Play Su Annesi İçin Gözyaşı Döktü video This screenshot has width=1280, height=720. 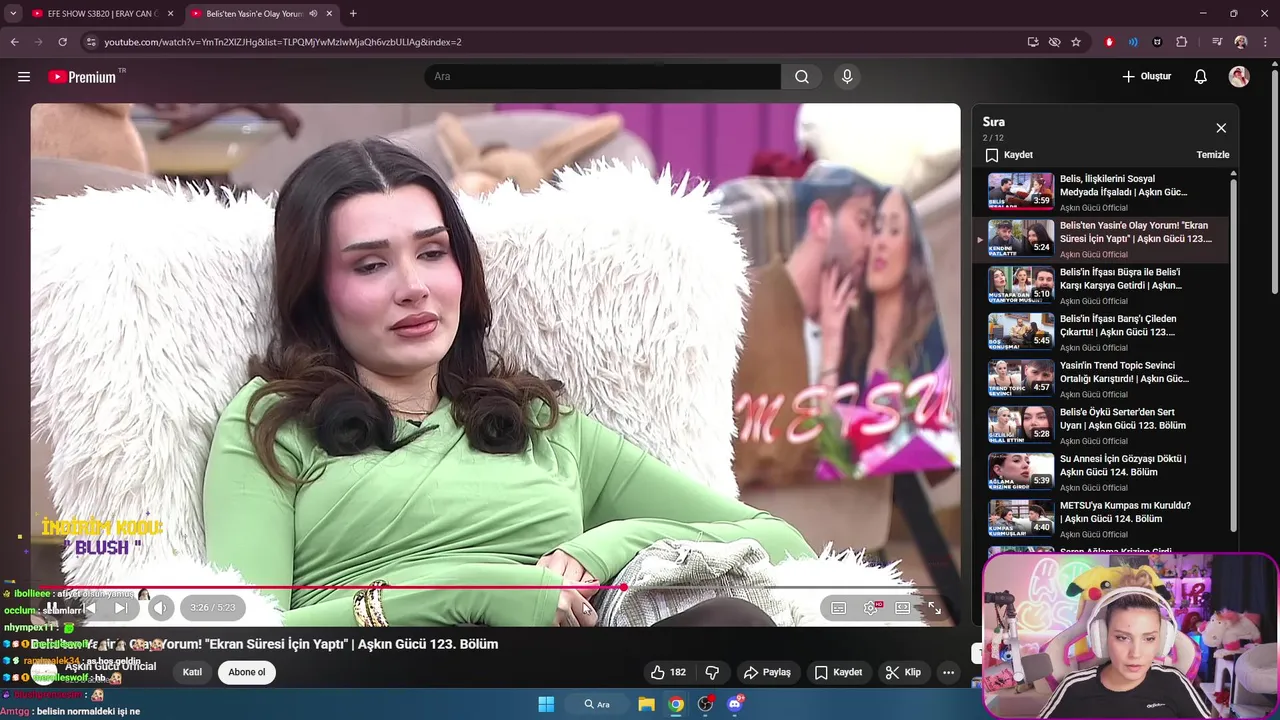(x=1102, y=472)
